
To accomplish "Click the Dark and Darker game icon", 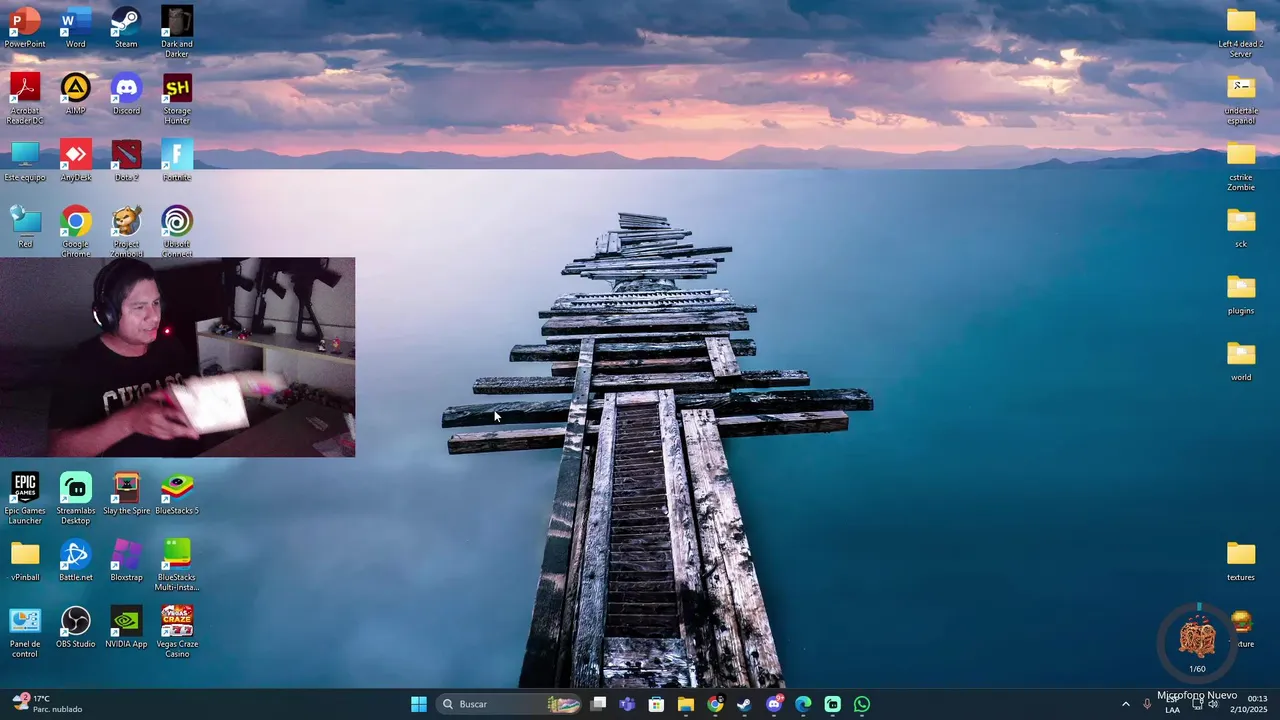I will 177,31.
